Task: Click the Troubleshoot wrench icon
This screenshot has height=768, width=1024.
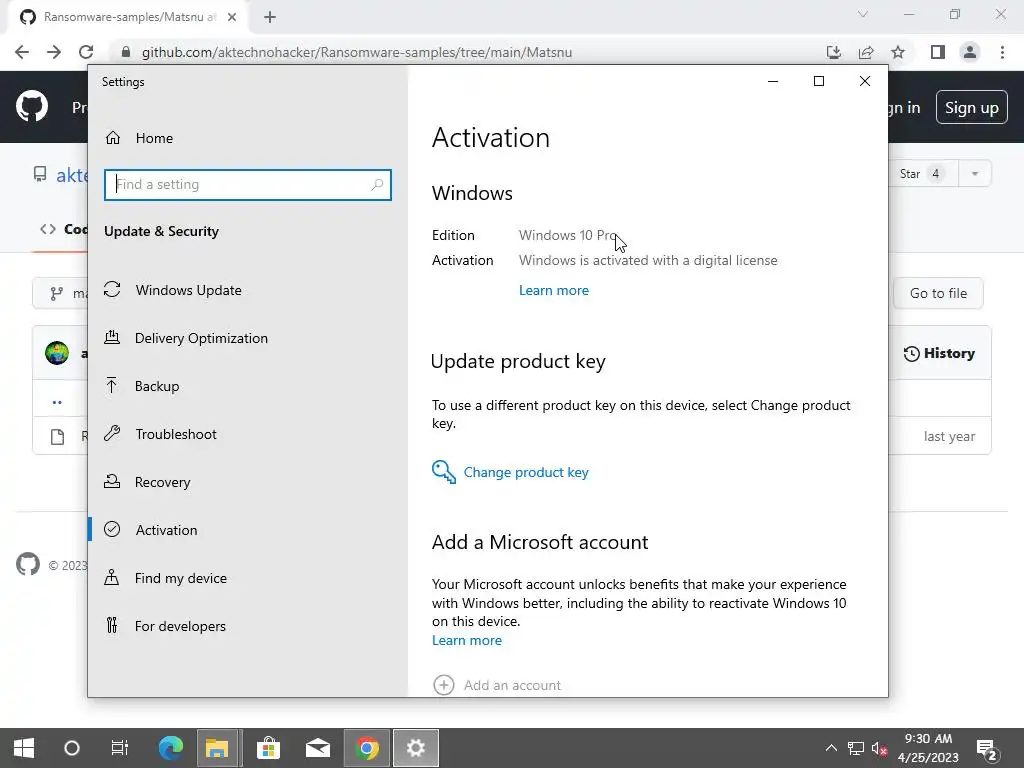Action: [112, 433]
